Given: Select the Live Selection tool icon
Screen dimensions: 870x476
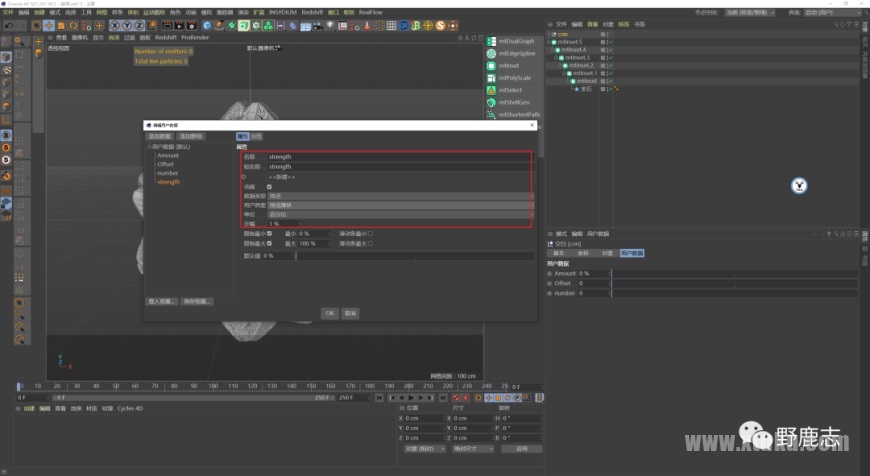Looking at the screenshot, I should click(36, 26).
